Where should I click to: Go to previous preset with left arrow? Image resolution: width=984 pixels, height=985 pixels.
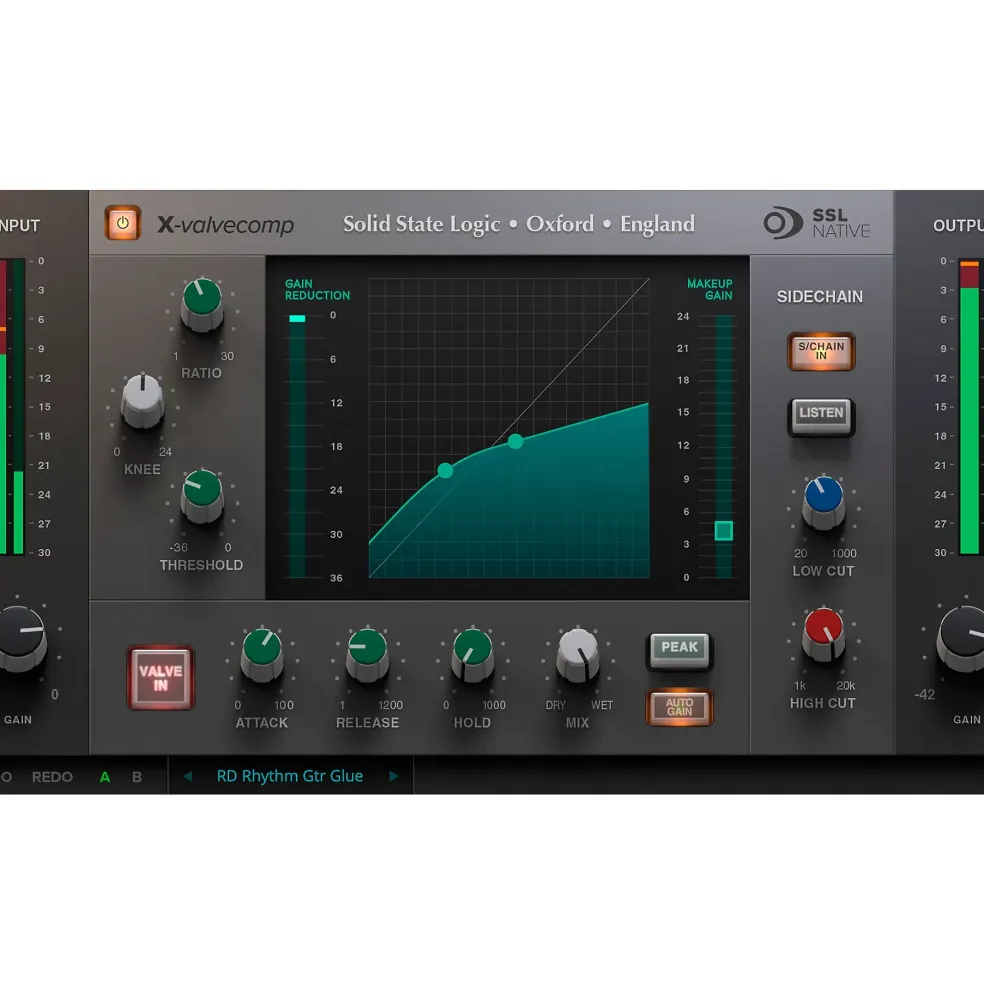point(187,776)
